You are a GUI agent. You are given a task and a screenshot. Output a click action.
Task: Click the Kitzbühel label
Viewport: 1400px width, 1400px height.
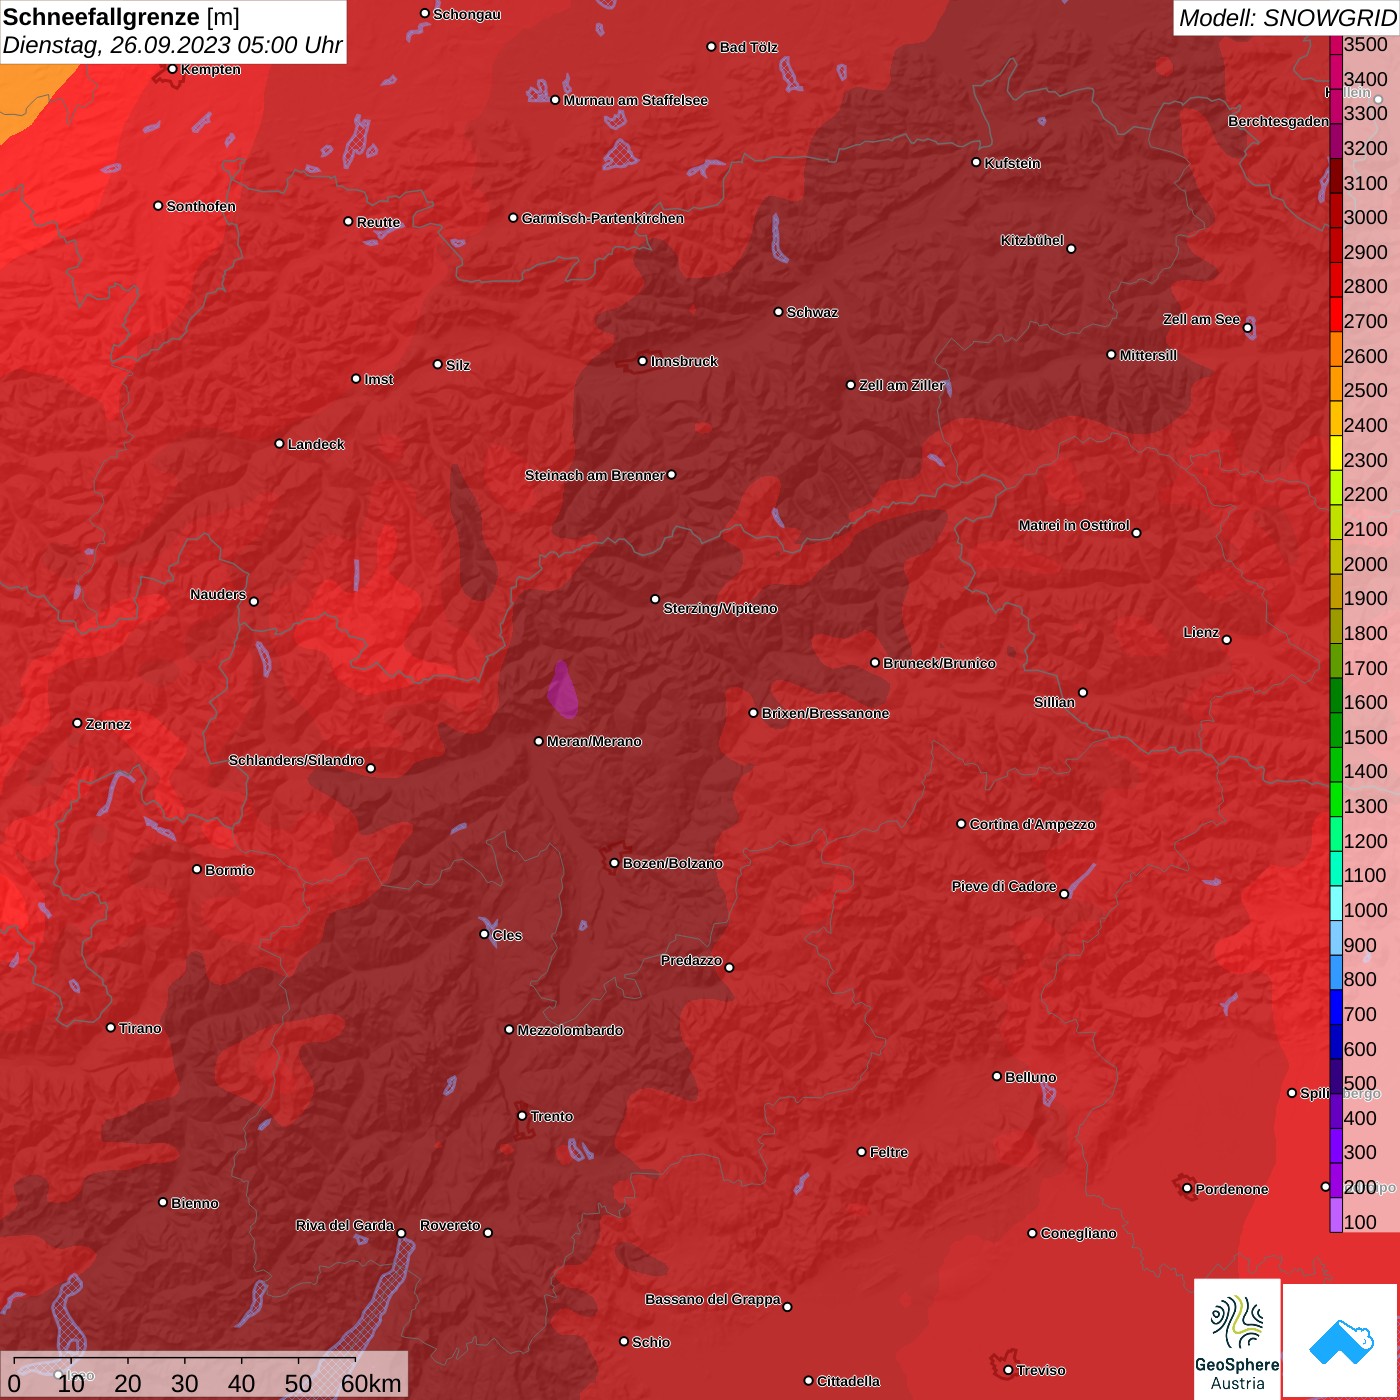[1032, 240]
